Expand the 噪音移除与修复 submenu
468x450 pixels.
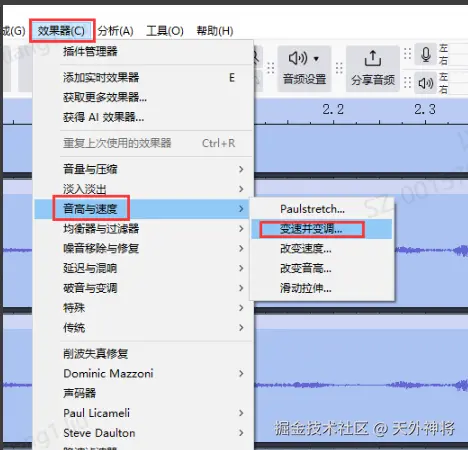(144, 248)
